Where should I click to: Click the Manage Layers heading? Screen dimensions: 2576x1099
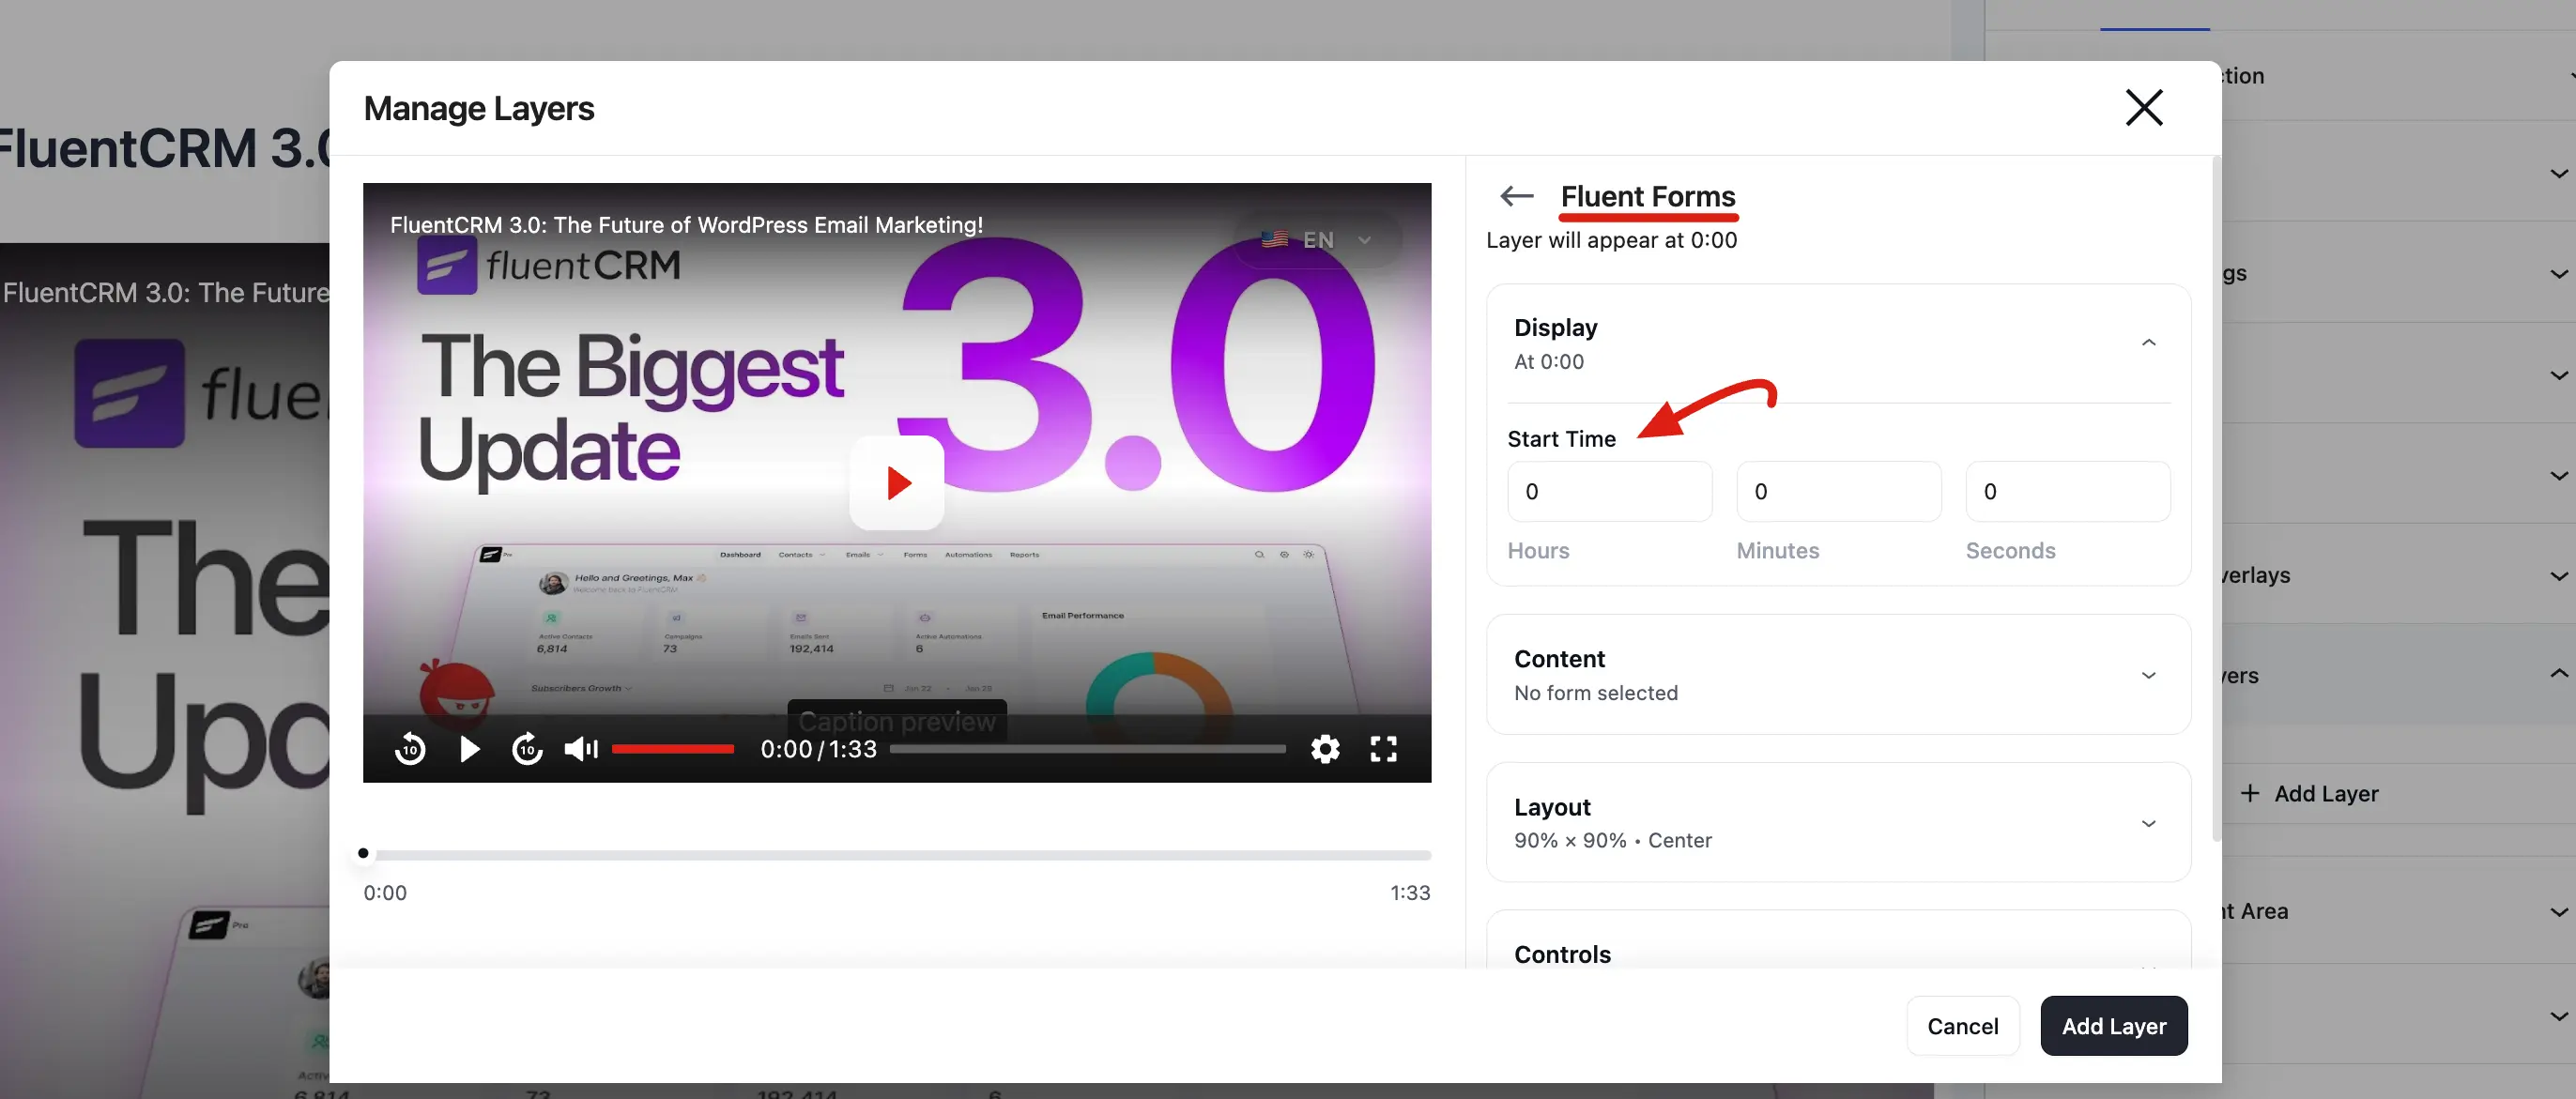coord(479,108)
